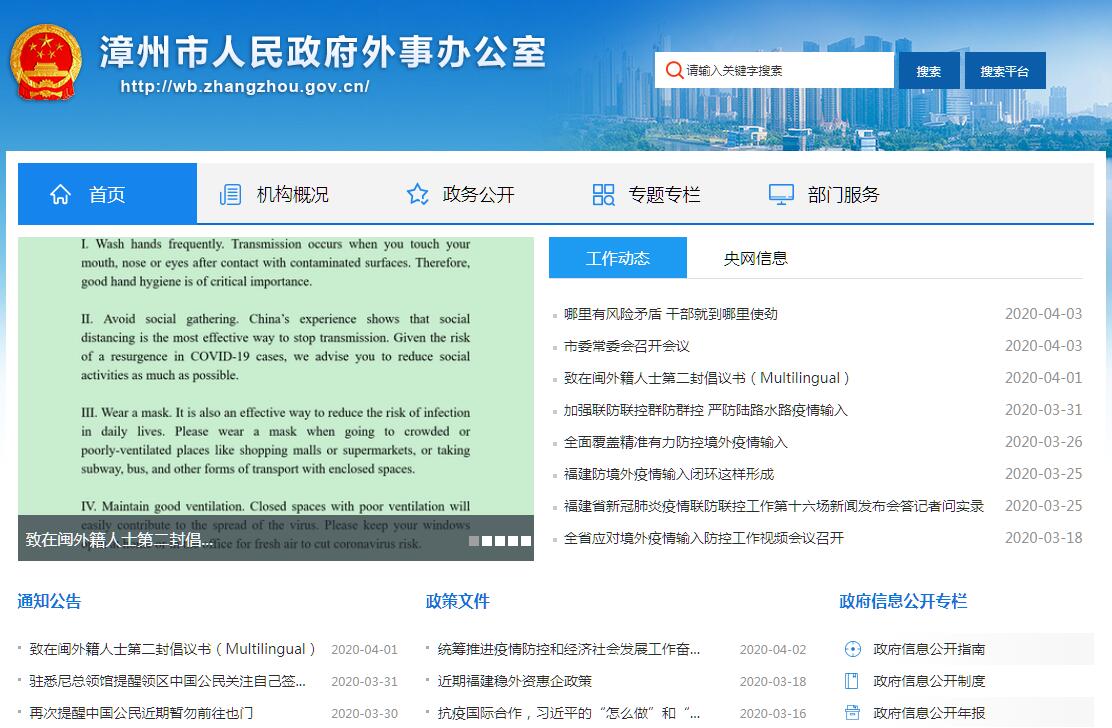The width and height of the screenshot is (1112, 728).
Task: Click the COVID-19 advice slideshow image
Action: point(275,380)
